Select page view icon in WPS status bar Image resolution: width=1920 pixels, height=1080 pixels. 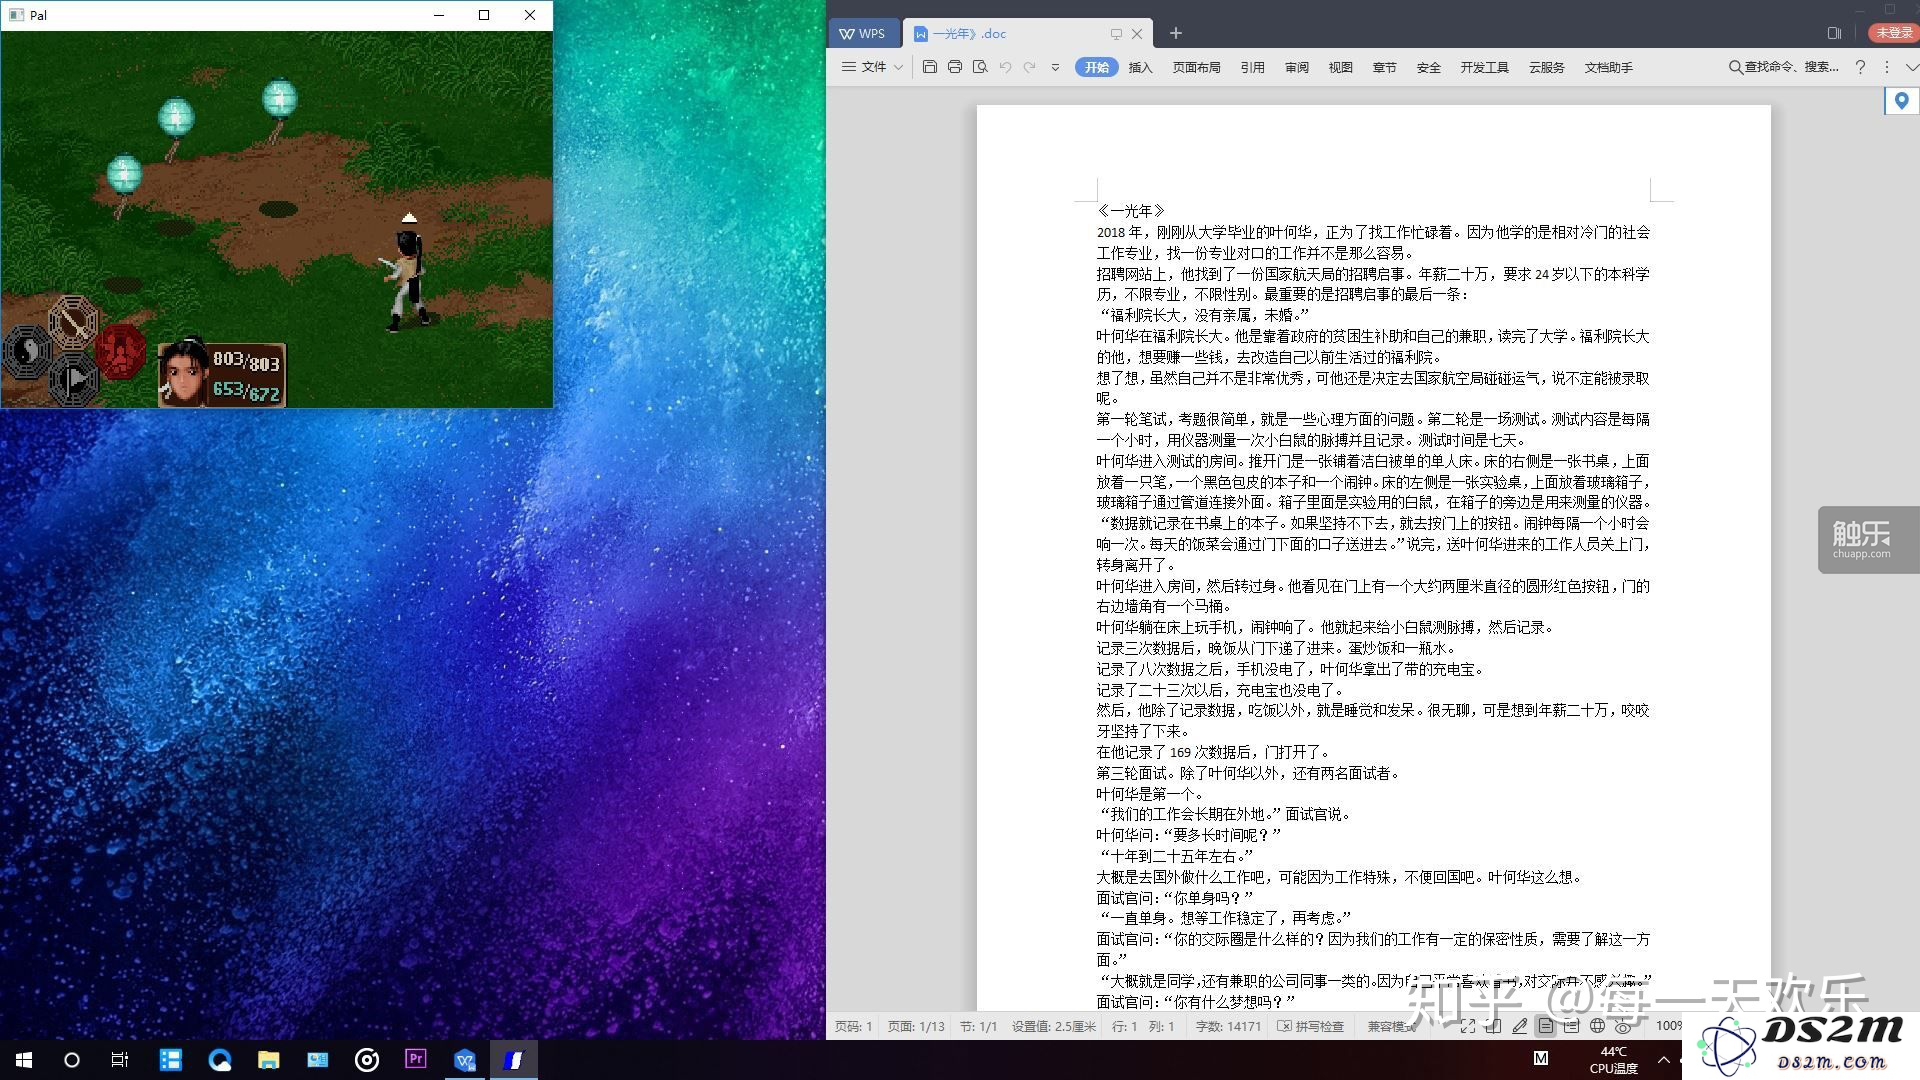pos(1545,1026)
